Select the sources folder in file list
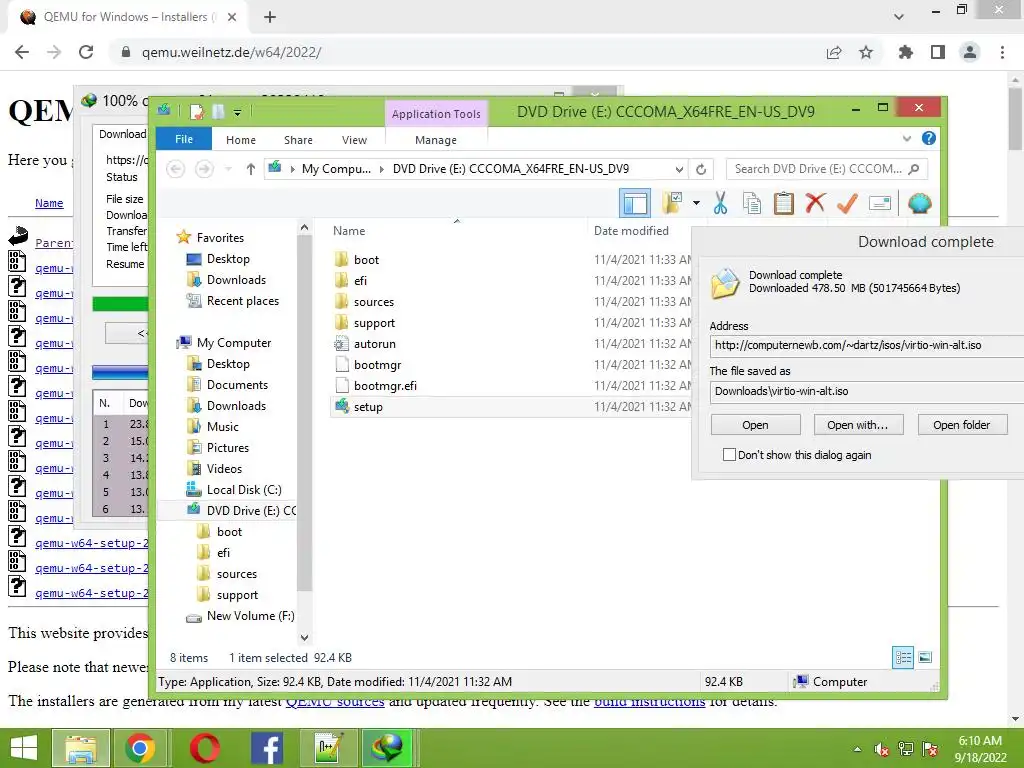Screen dimensions: 1024x768 [x=374, y=302]
